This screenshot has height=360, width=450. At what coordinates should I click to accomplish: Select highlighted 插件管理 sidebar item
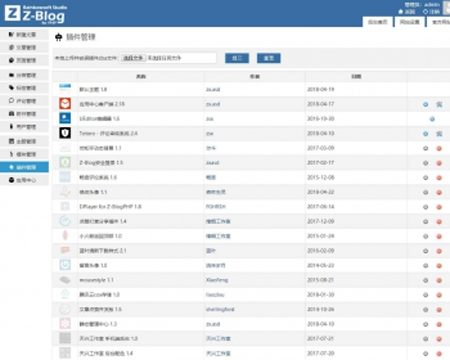point(24,167)
